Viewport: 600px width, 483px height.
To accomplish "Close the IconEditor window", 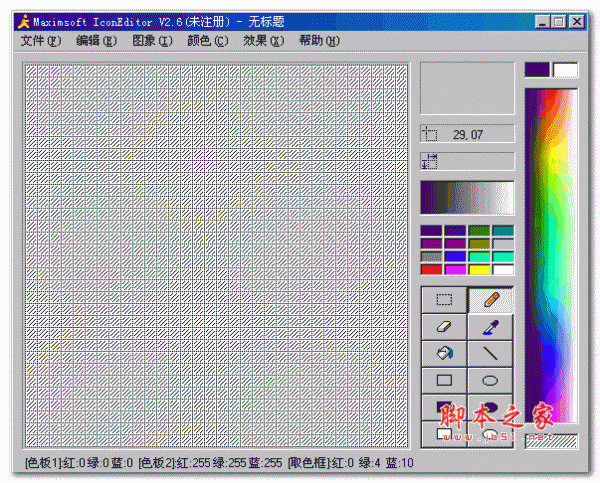I will click(x=577, y=21).
